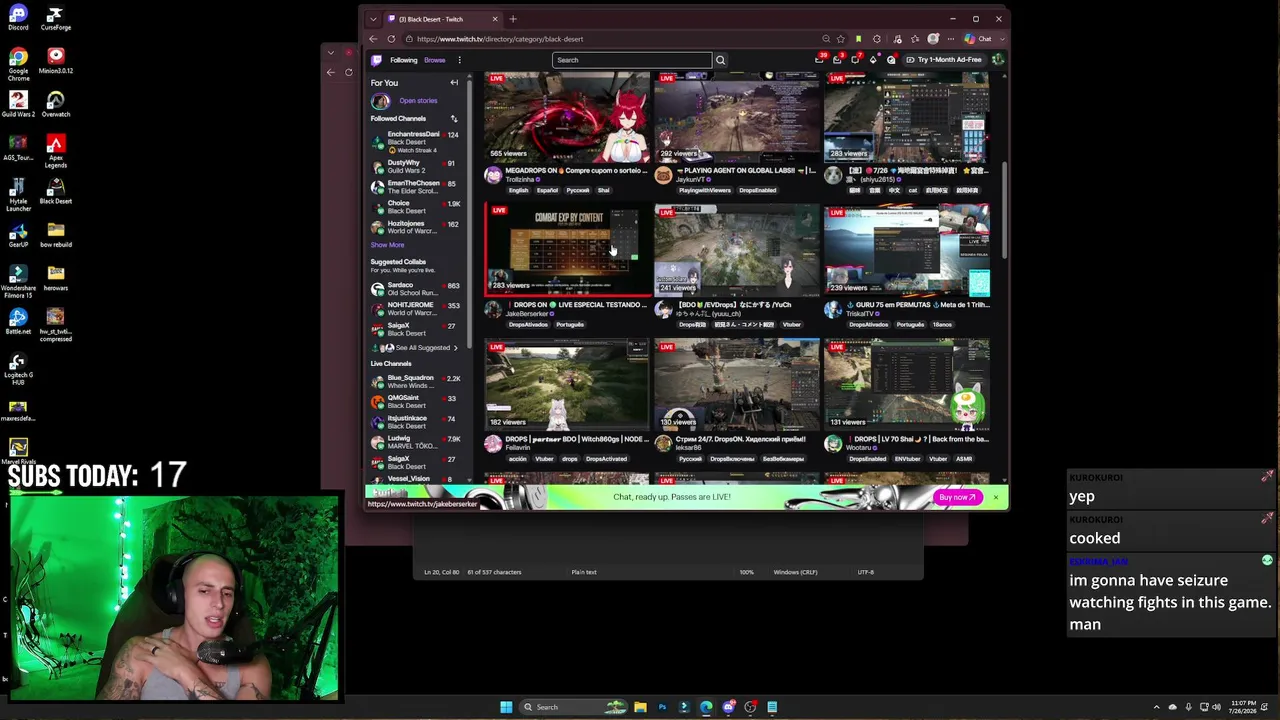Open the 182 viewers Witch drops thumbnail
The height and width of the screenshot is (720, 1280).
pos(567,384)
